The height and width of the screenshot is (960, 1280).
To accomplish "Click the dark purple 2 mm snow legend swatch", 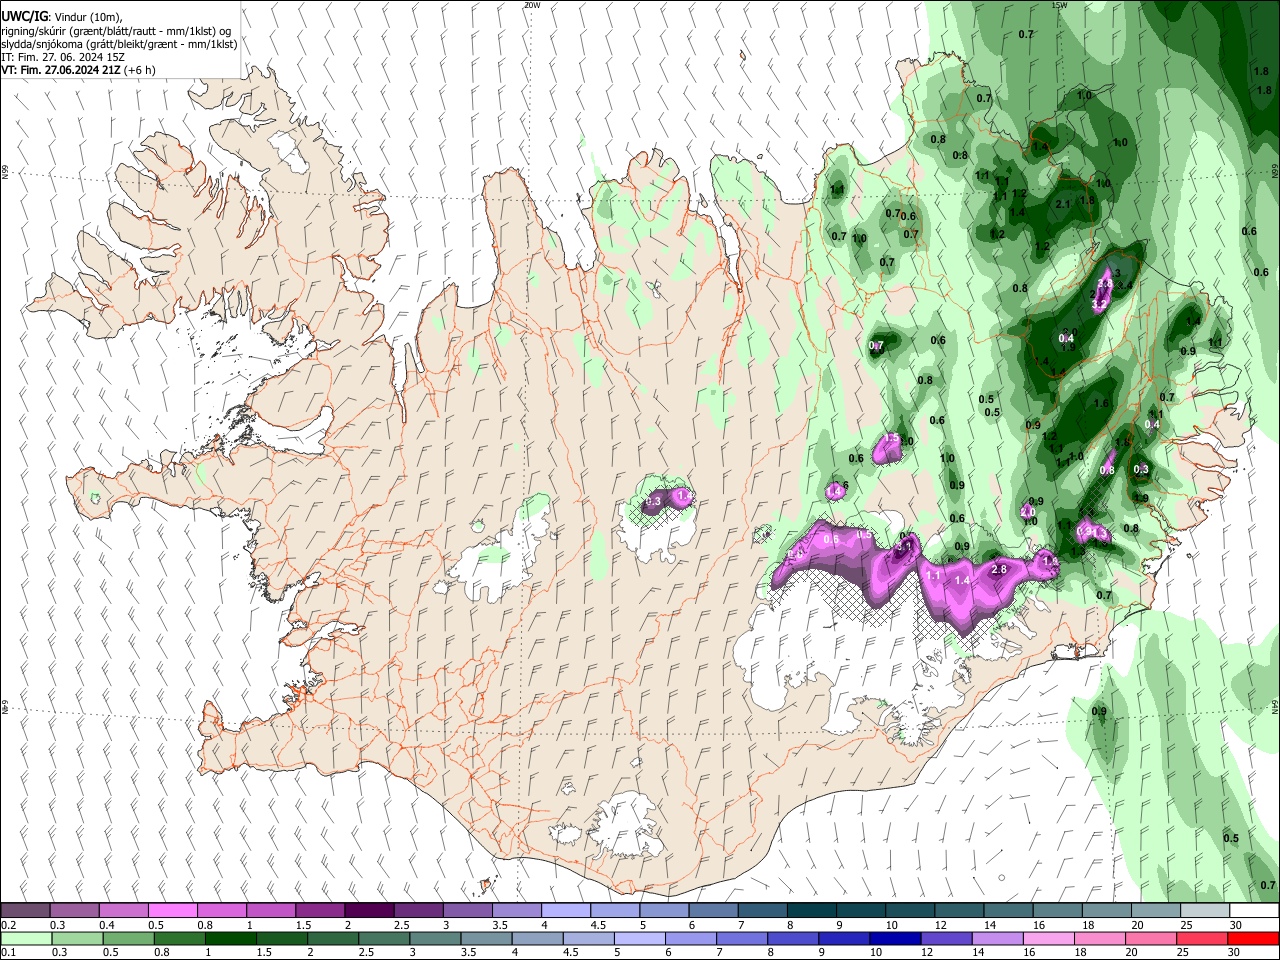I will (368, 911).
